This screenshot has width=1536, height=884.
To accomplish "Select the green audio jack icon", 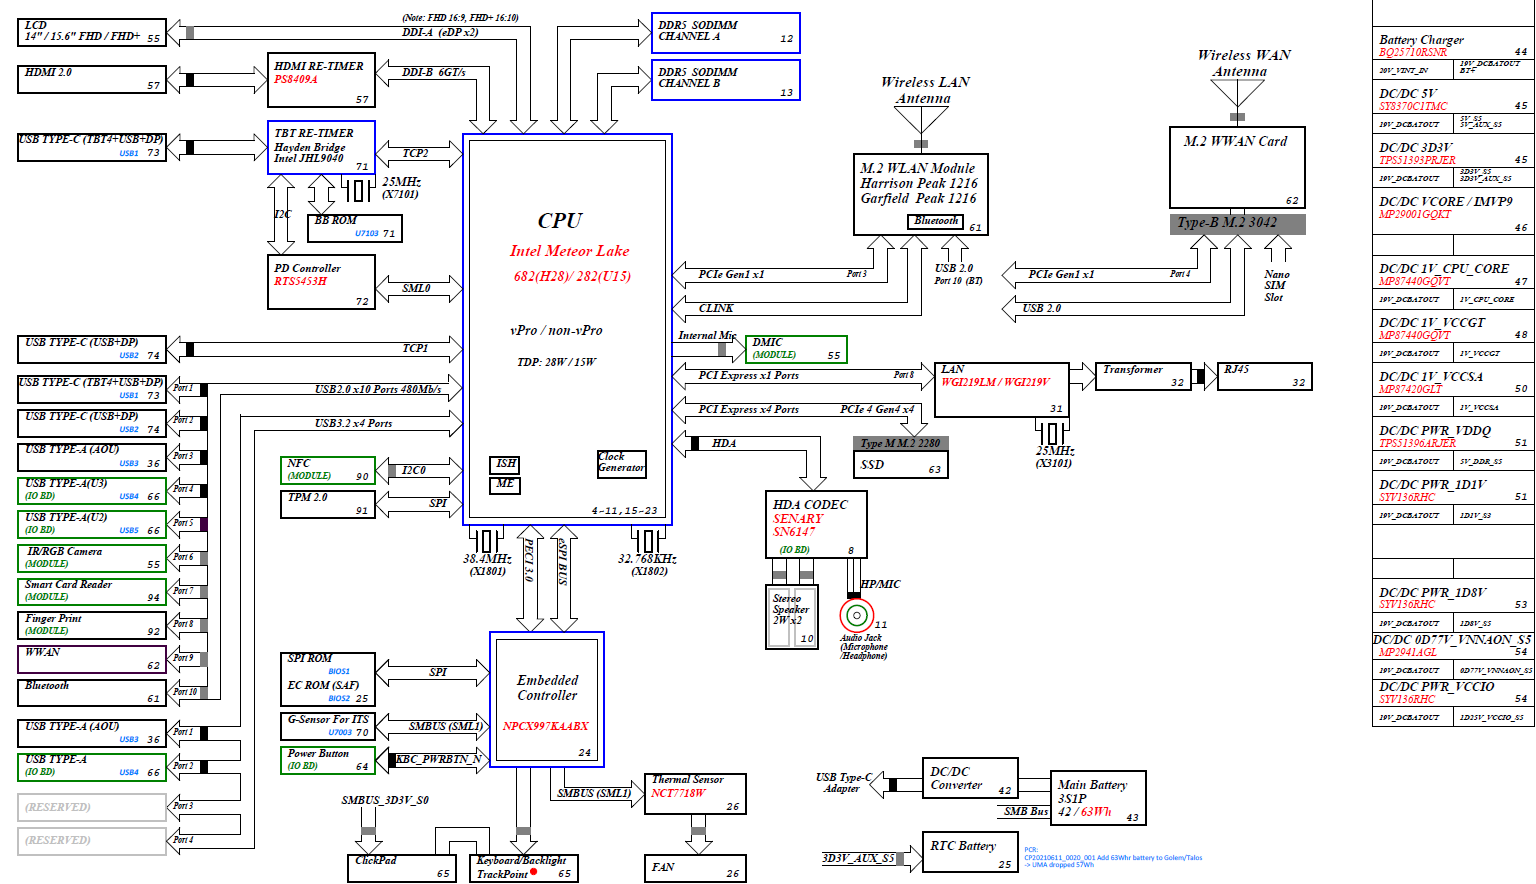I will 855,615.
